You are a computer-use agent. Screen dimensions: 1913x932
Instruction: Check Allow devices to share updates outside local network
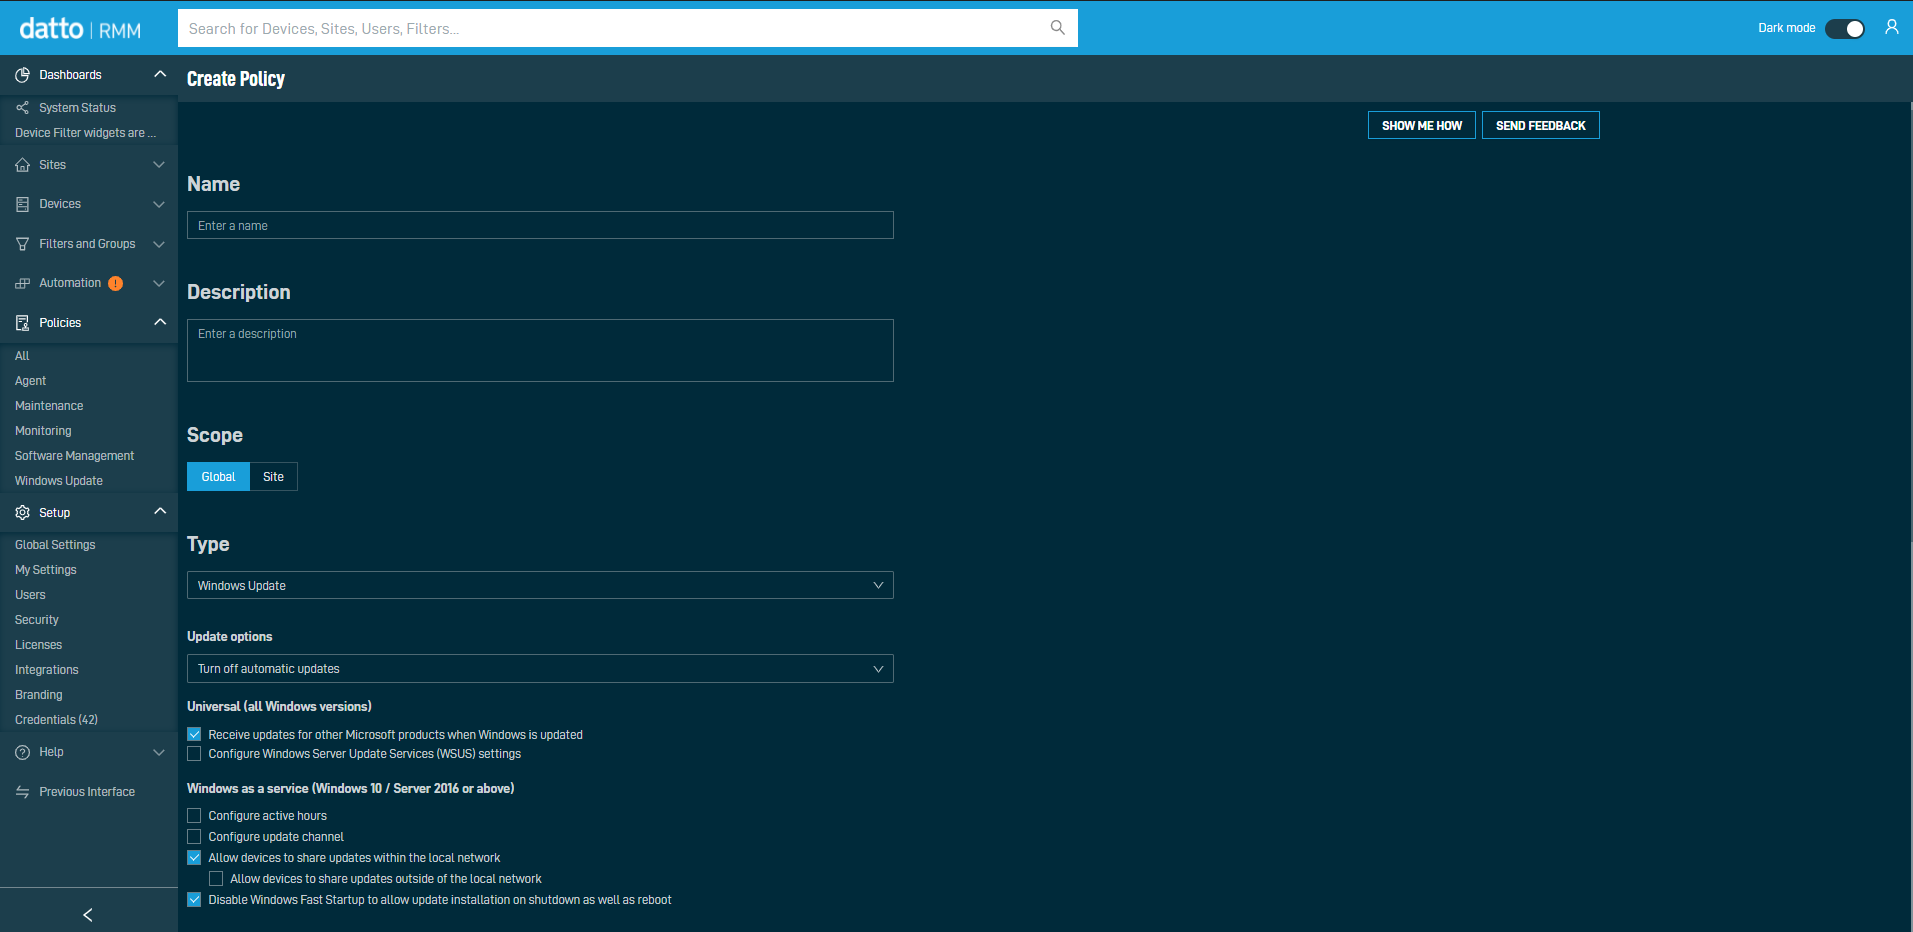coord(216,879)
